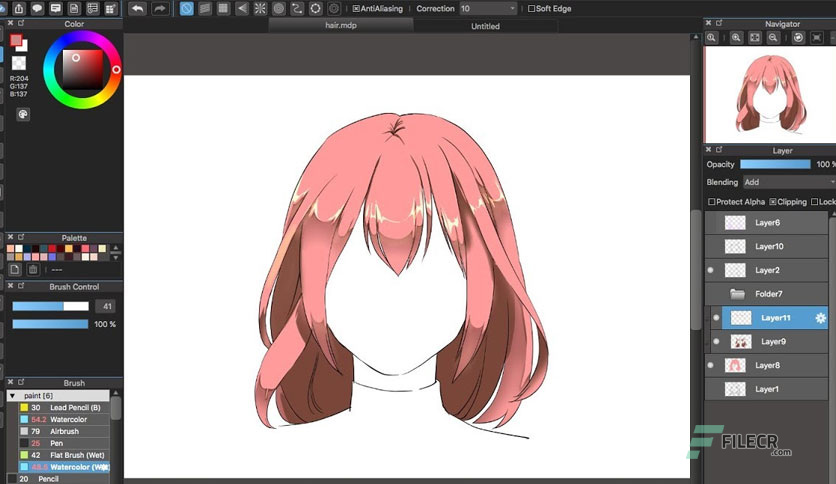Select the Watercolor 54.2 brush
This screenshot has width=836, height=484.
64,420
